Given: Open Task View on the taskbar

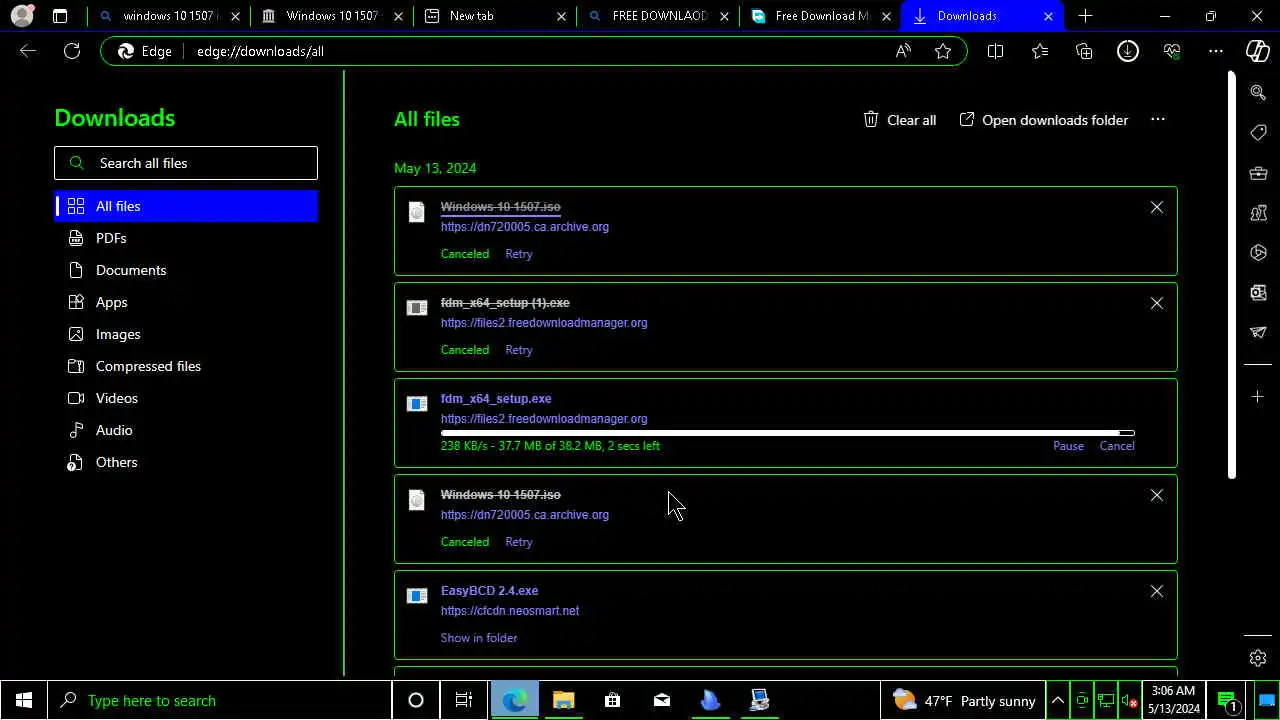Looking at the screenshot, I should point(464,700).
